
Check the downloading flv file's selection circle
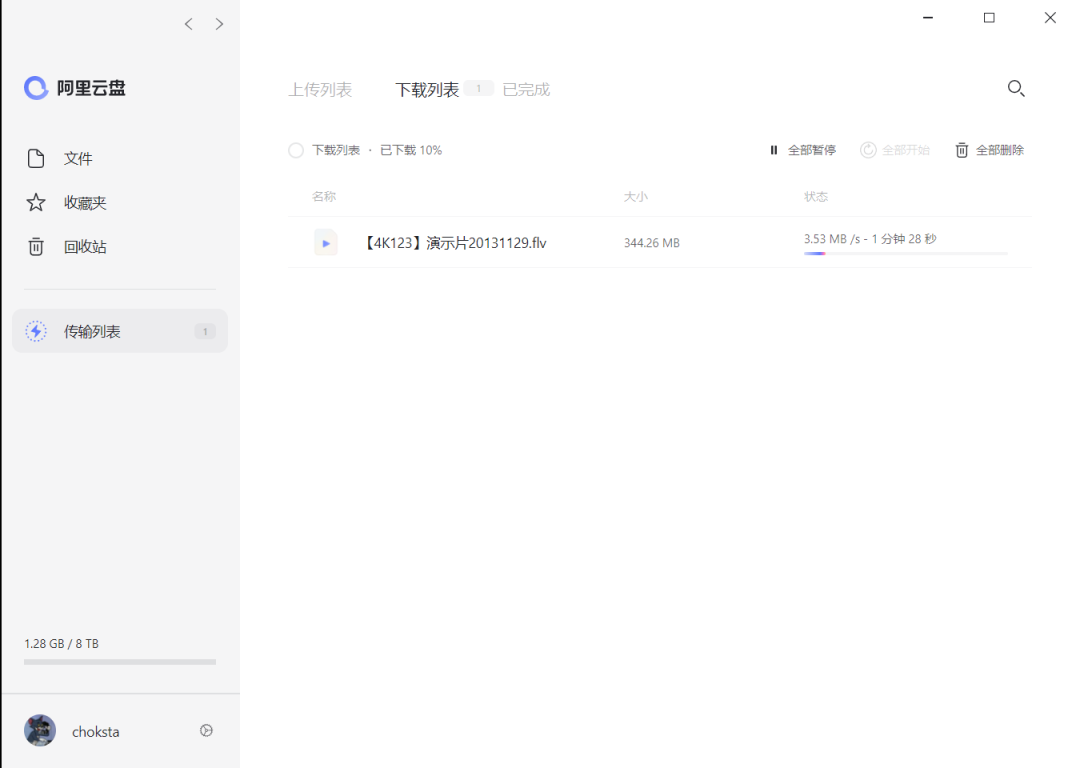click(x=296, y=242)
